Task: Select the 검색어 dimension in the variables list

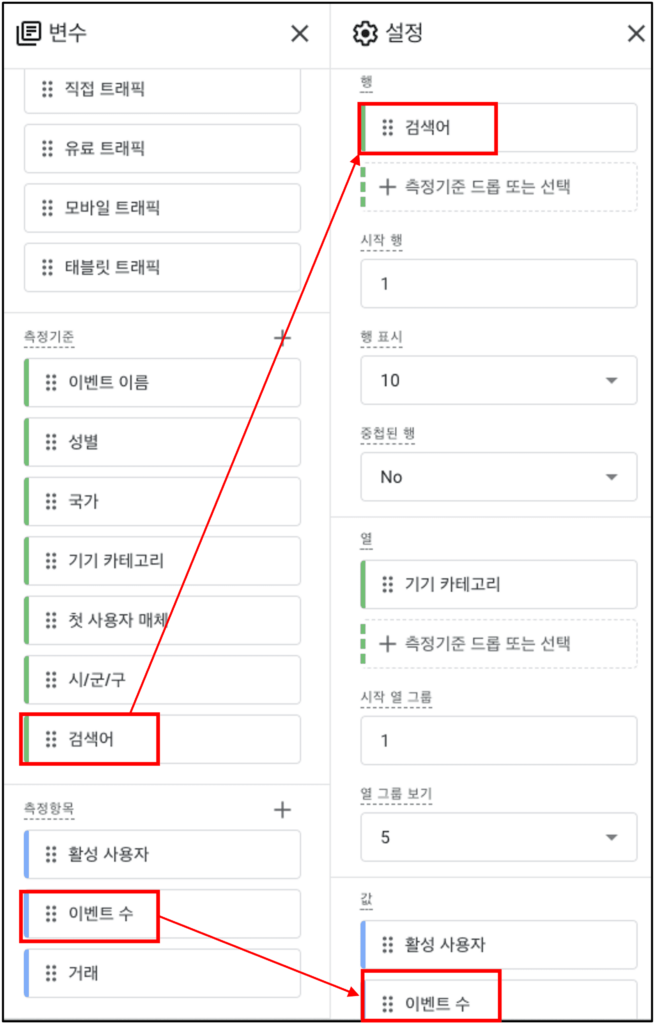Action: pos(163,739)
